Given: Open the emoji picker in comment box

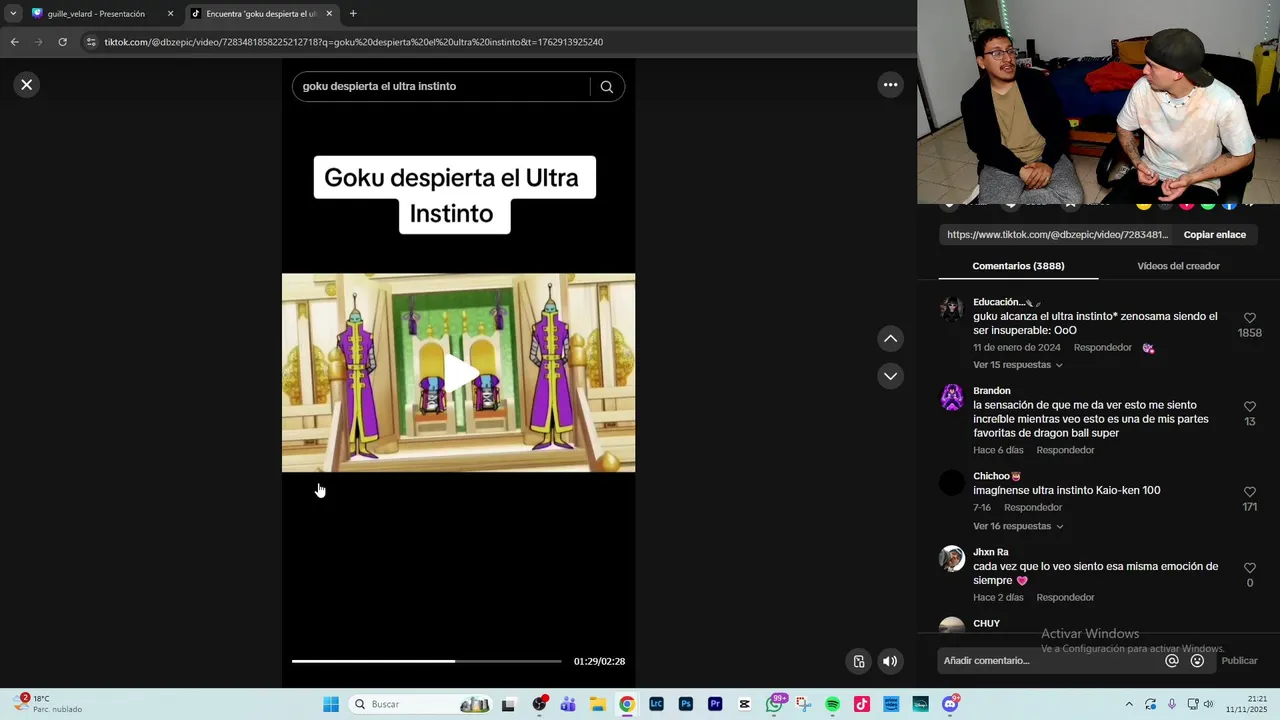Looking at the screenshot, I should pyautogui.click(x=1197, y=661).
